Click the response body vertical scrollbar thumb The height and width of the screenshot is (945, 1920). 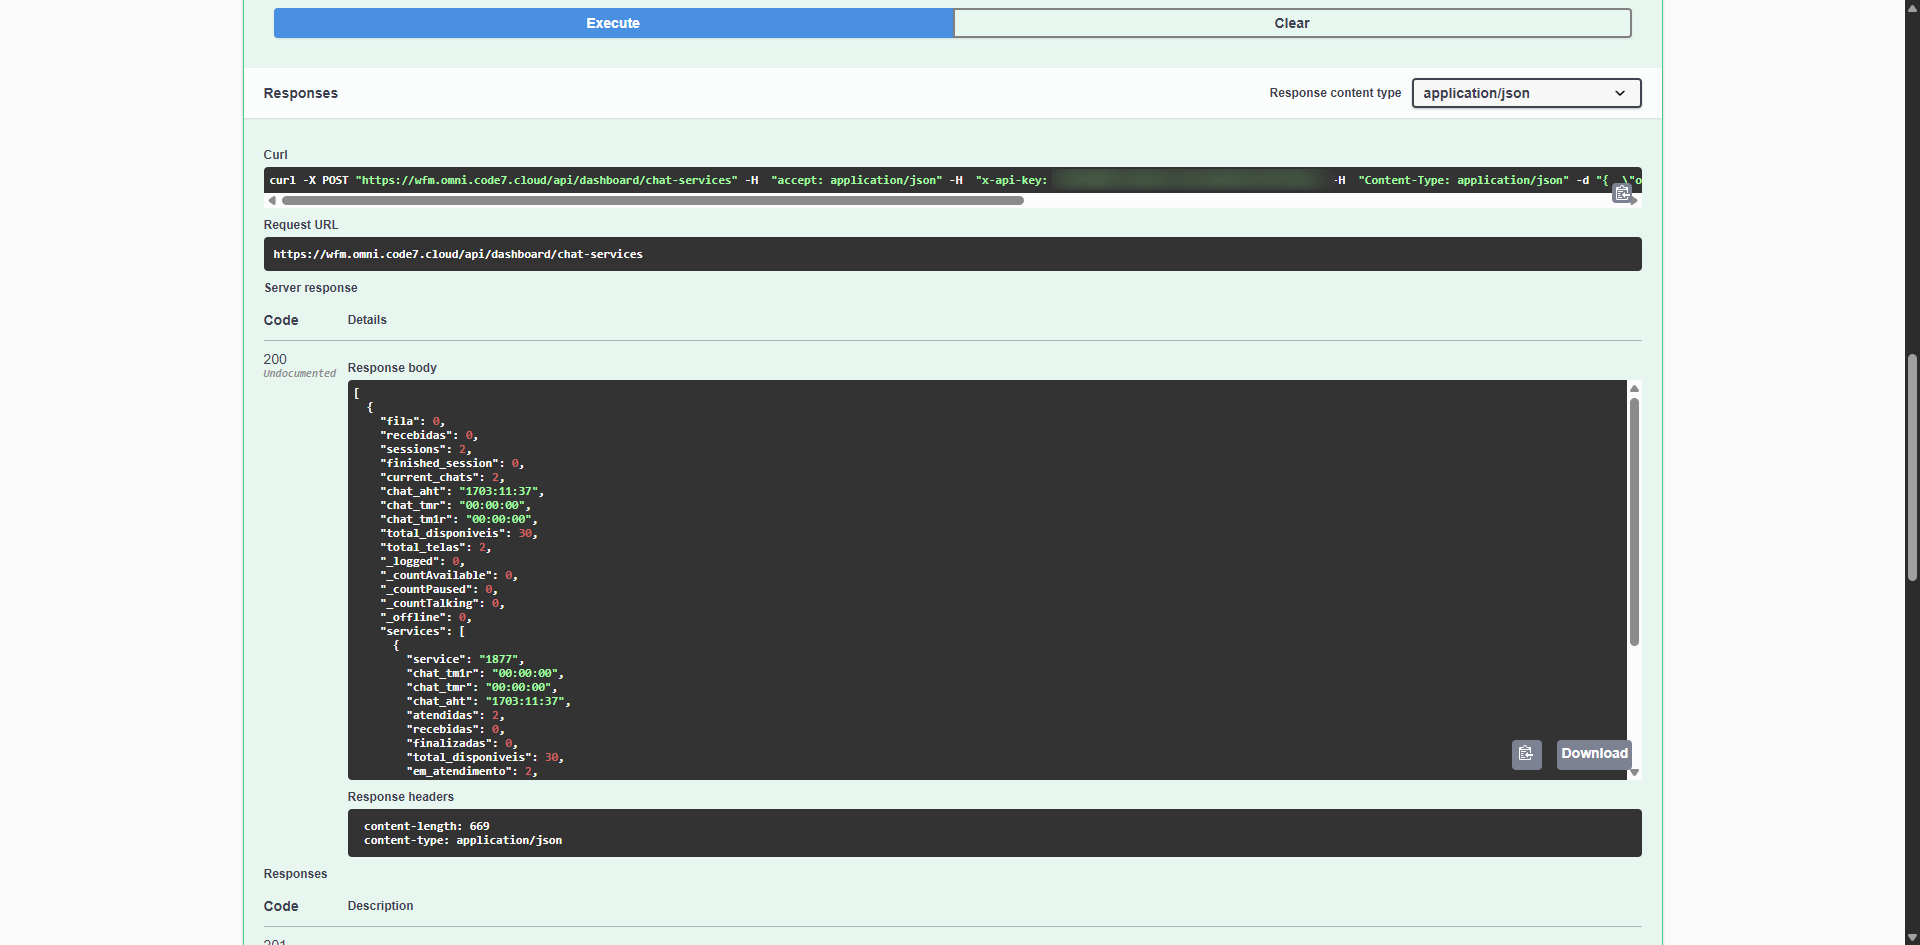click(x=1634, y=520)
